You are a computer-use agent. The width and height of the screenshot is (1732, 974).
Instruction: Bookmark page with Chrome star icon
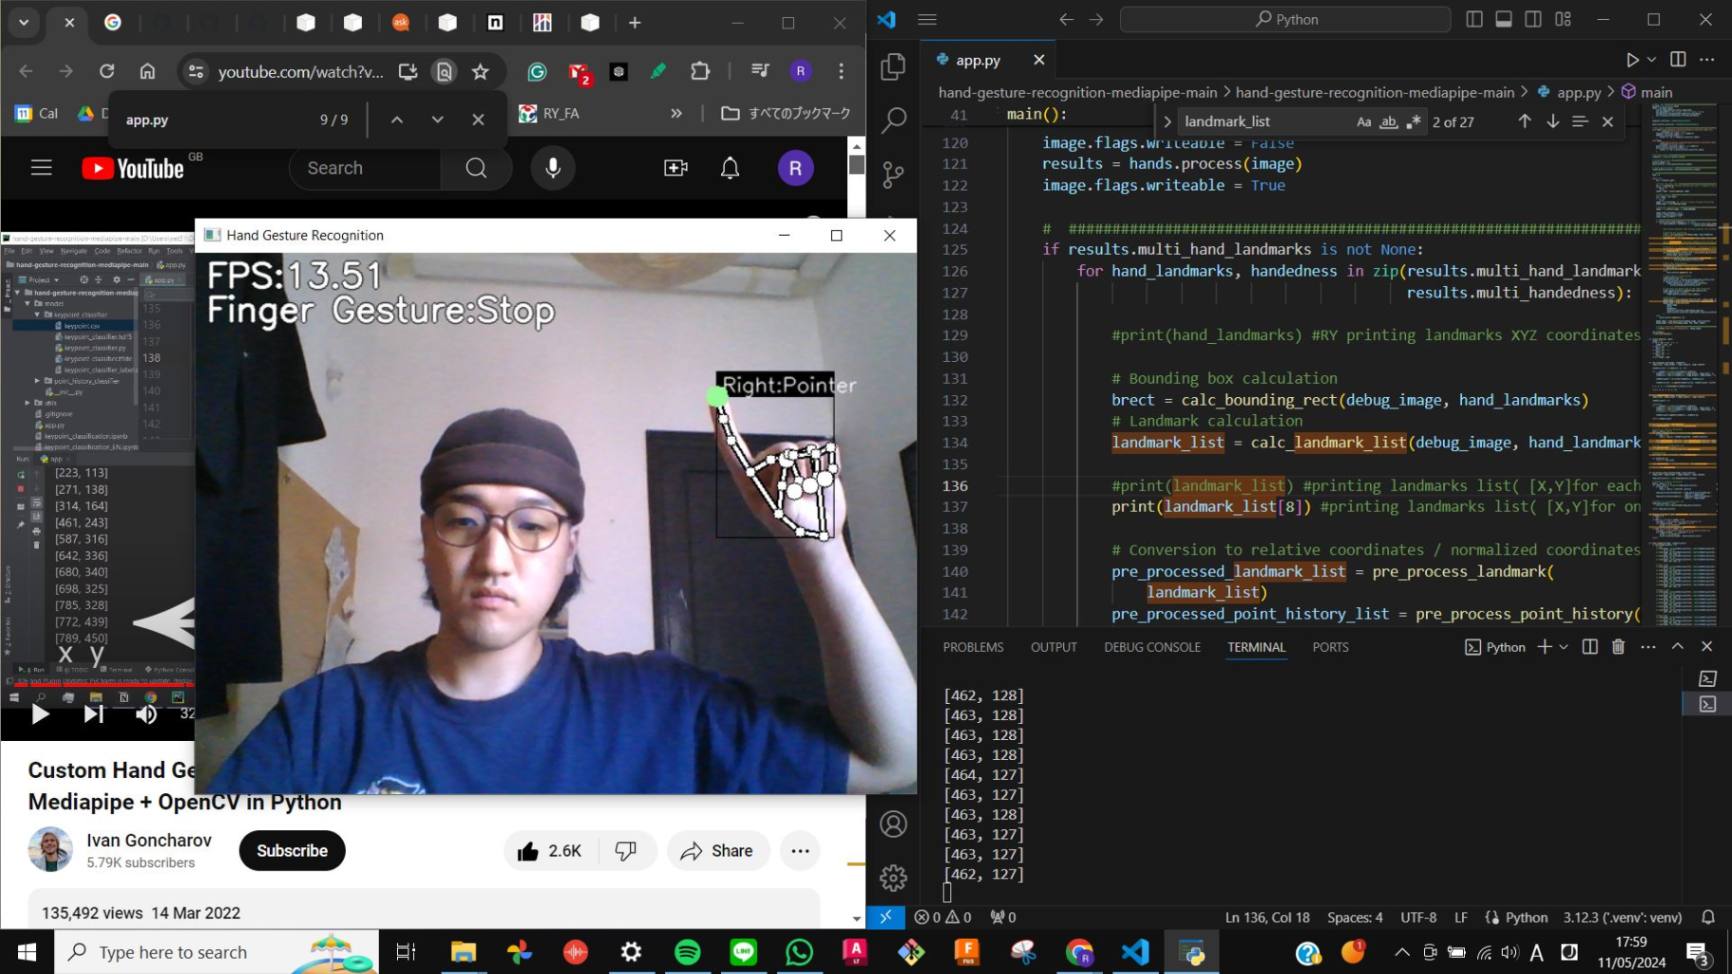480,71
